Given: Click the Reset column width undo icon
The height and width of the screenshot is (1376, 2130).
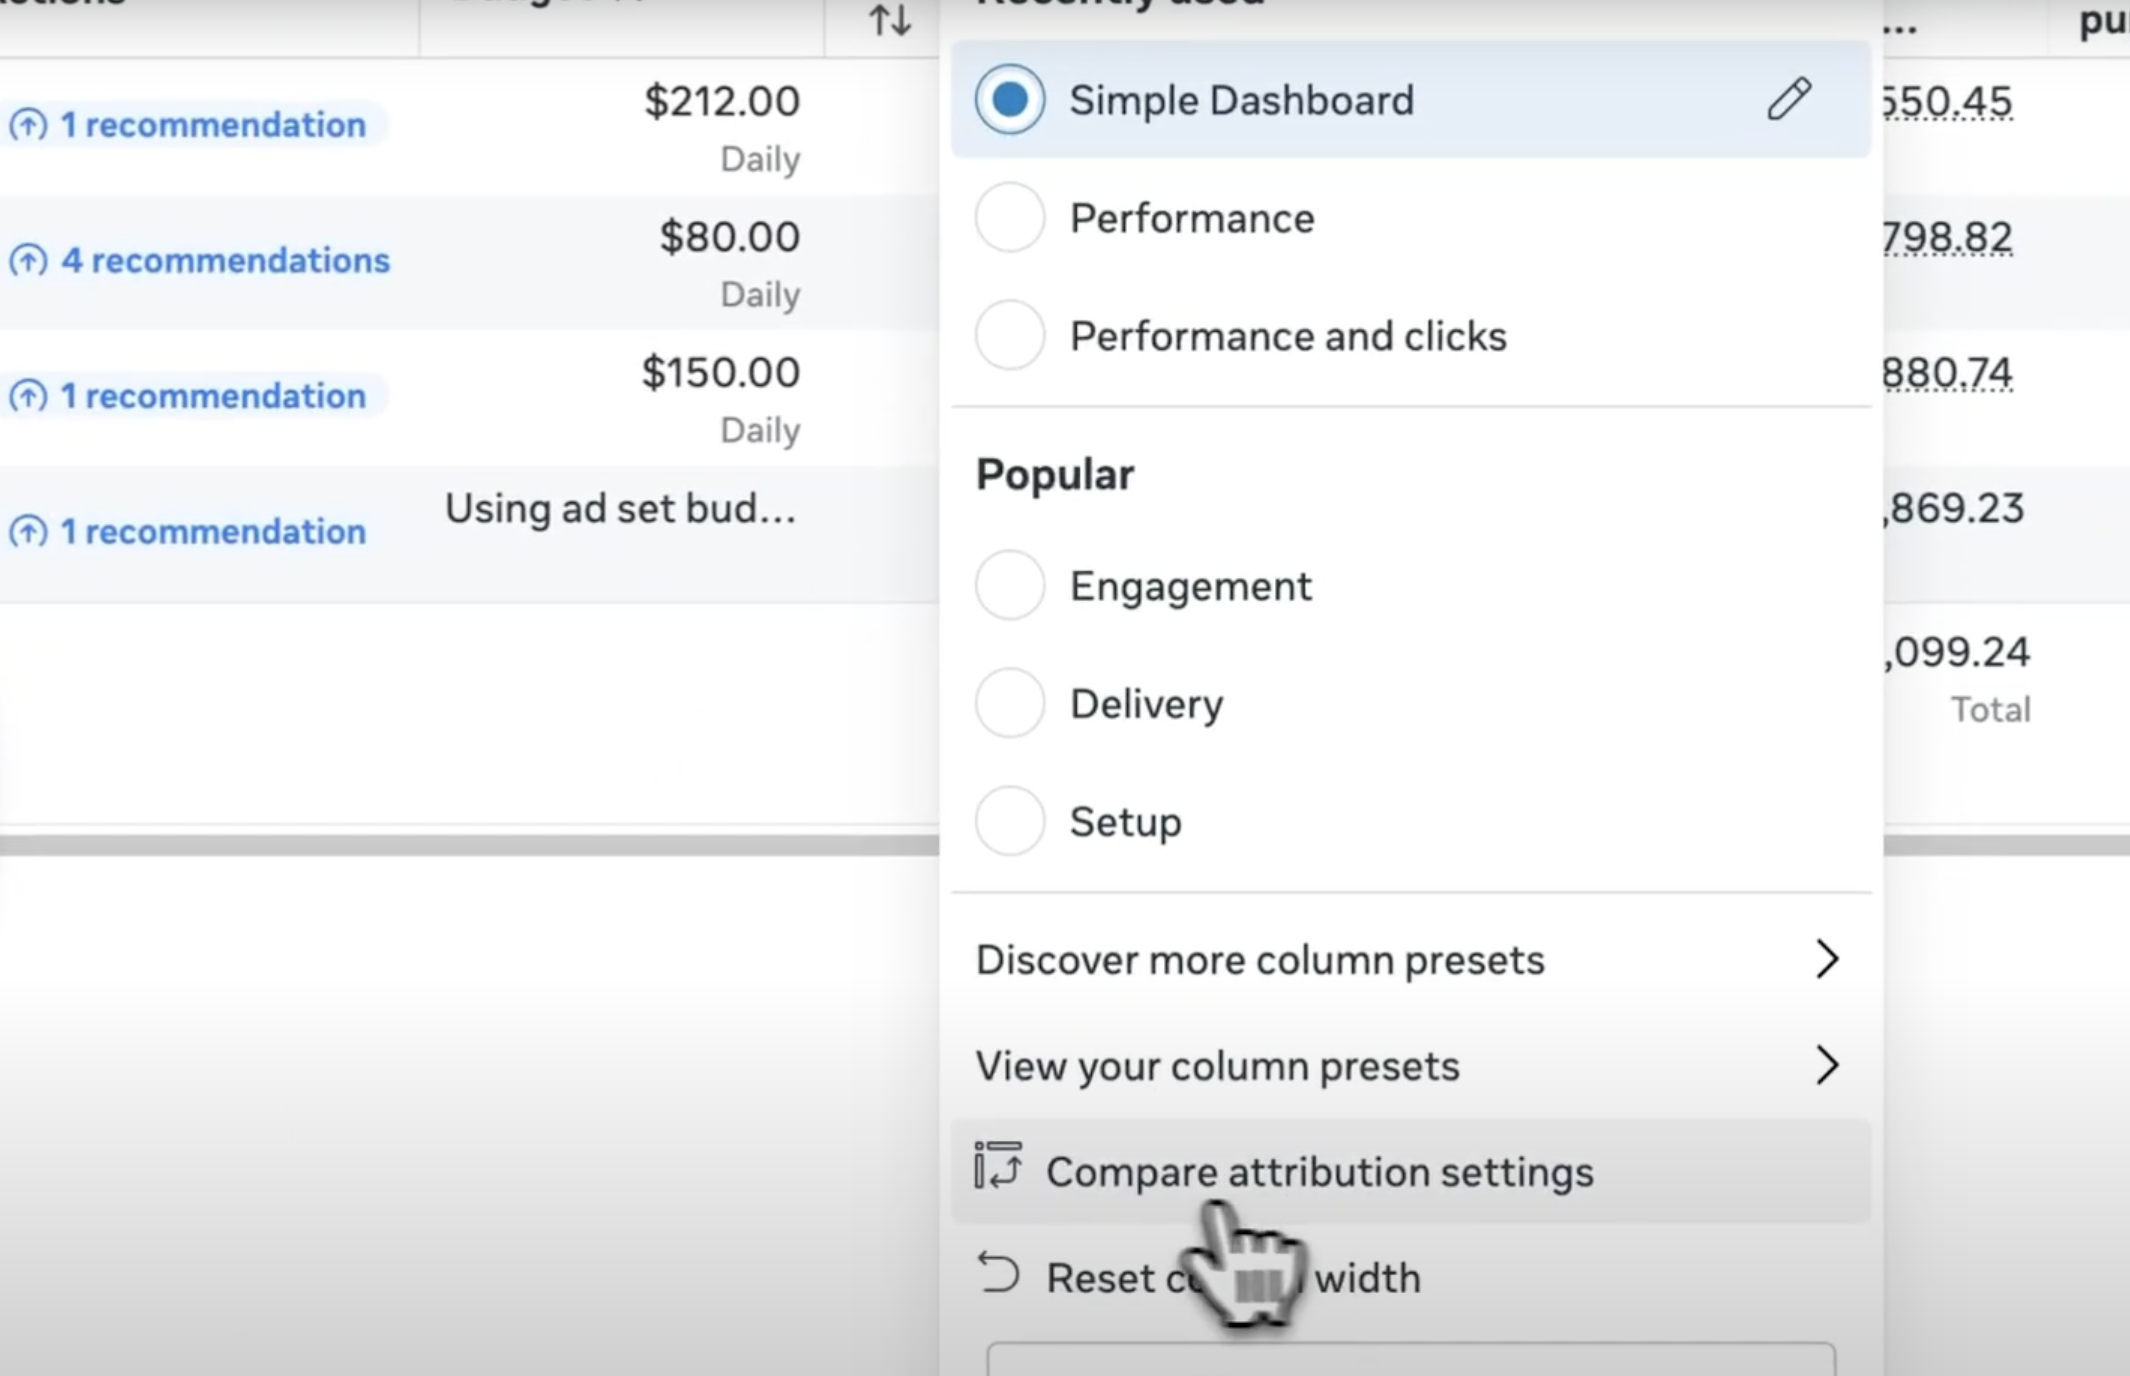Looking at the screenshot, I should point(998,1273).
